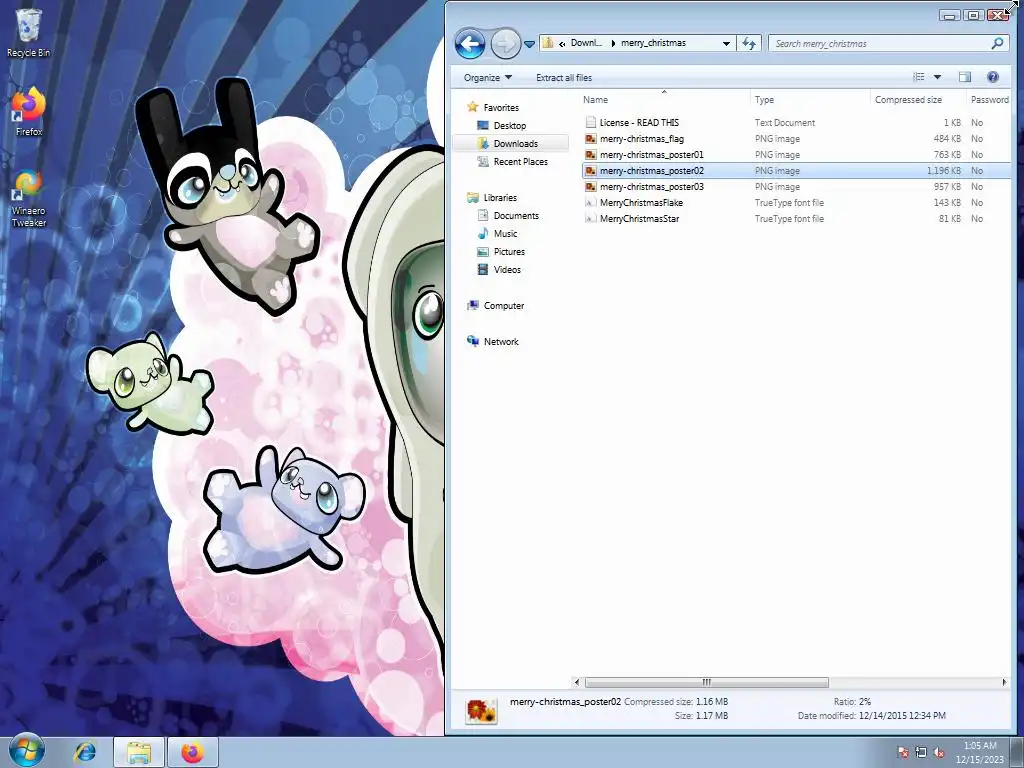This screenshot has width=1024, height=768.
Task: Sort by the Name column header
Action: click(664, 99)
